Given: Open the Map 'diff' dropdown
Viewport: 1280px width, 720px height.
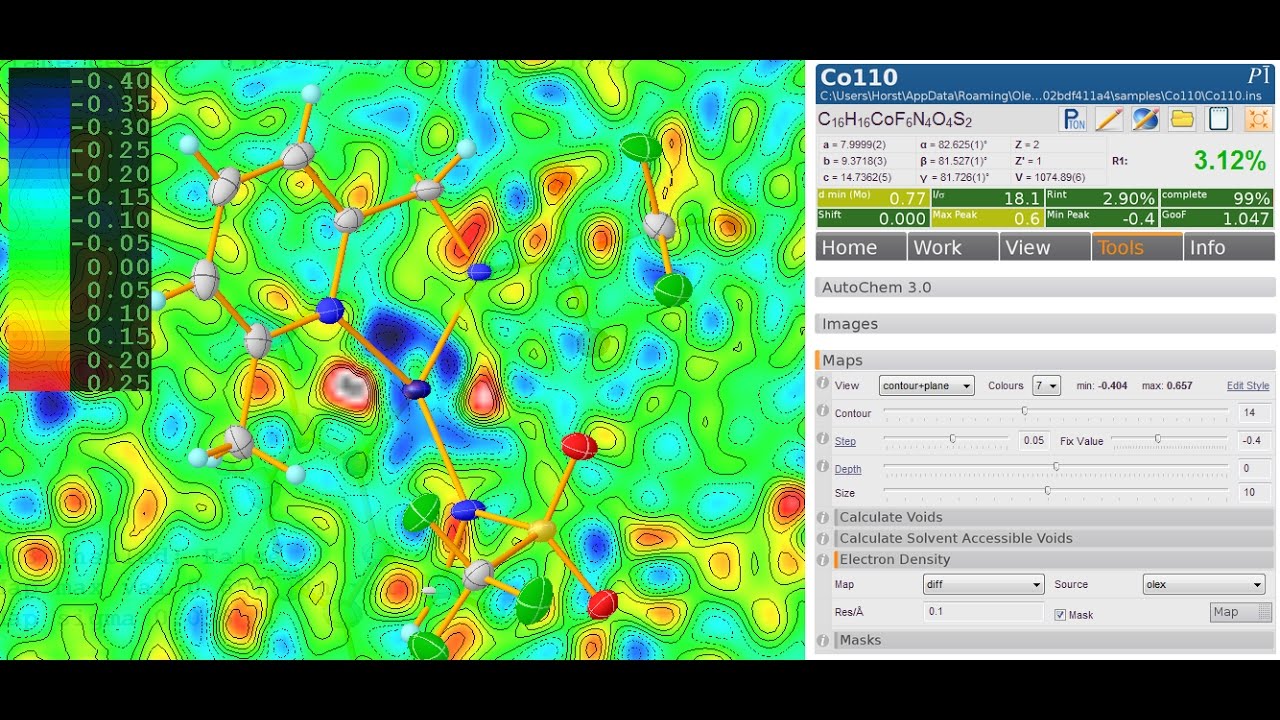Looking at the screenshot, I should point(983,585).
